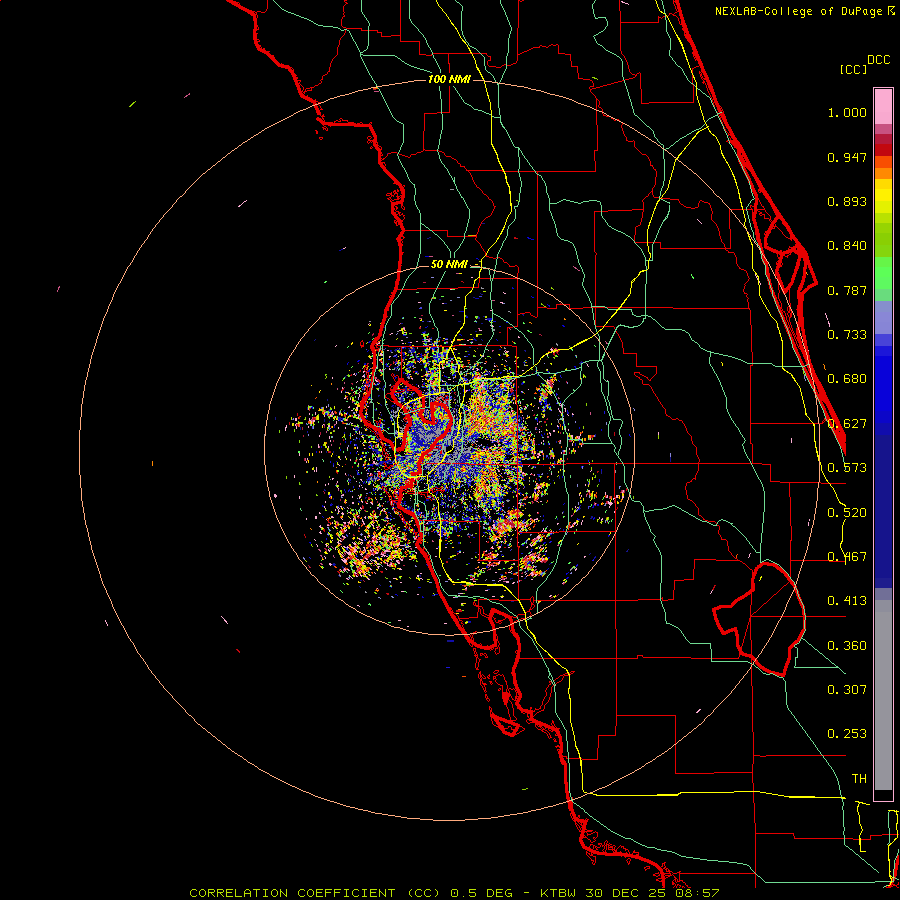900x900 pixels.
Task: Click the TH threshold label on the legend
Action: click(859, 779)
